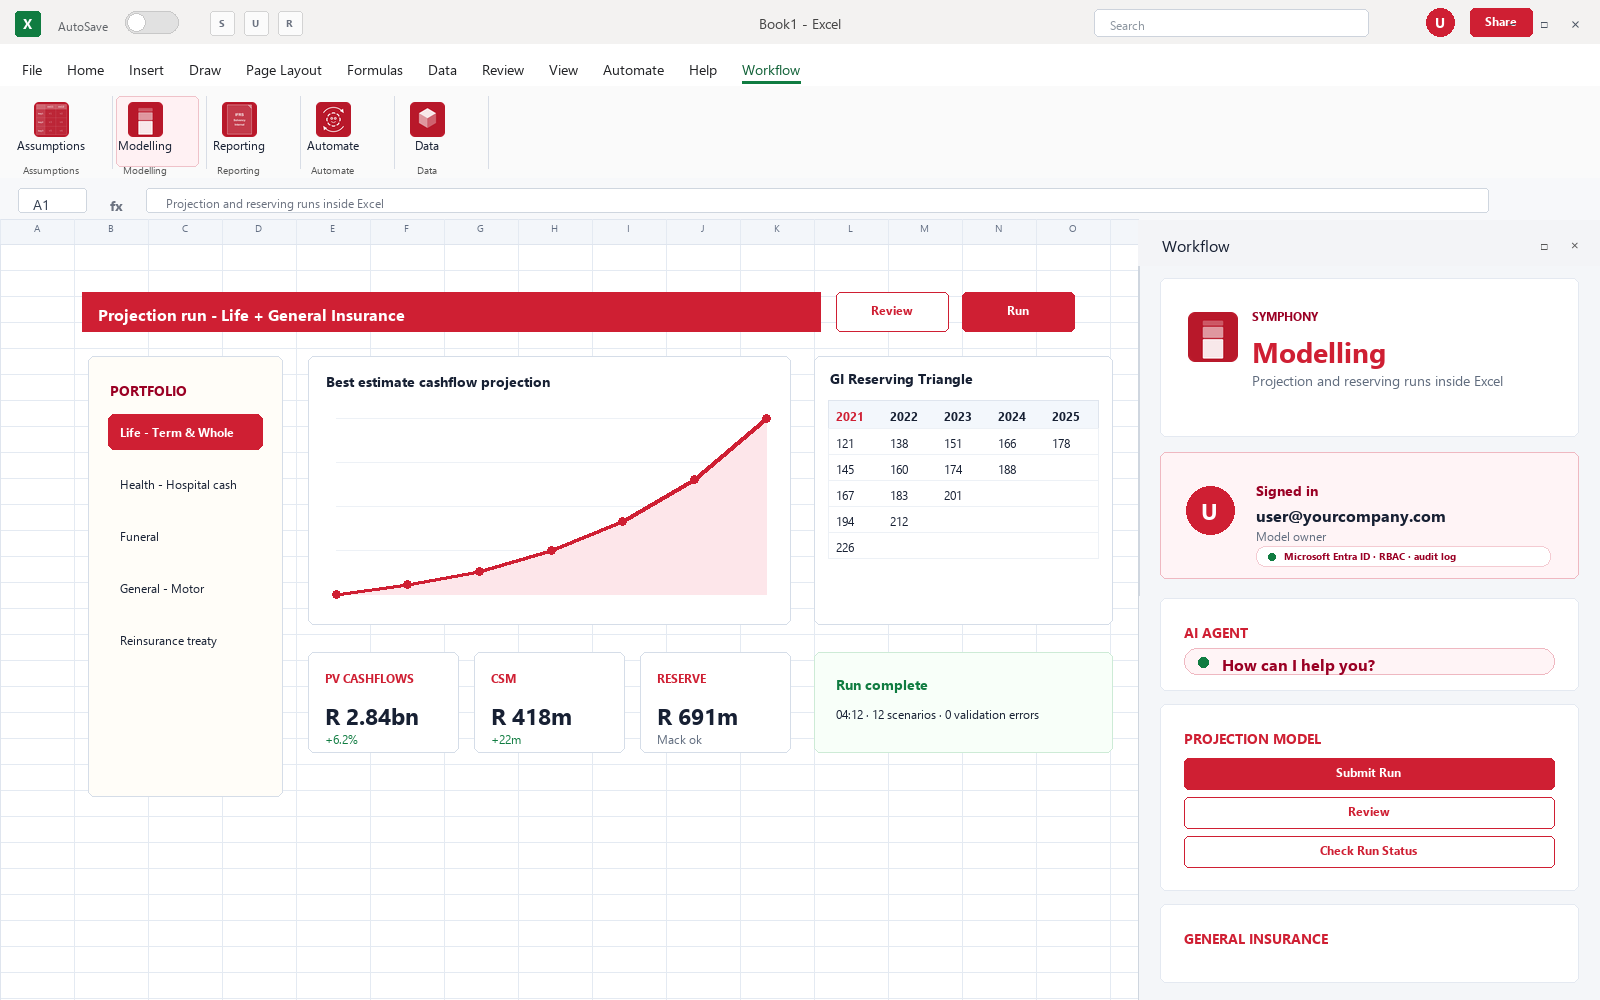
Task: Click the R quick access button
Action: pos(290,23)
